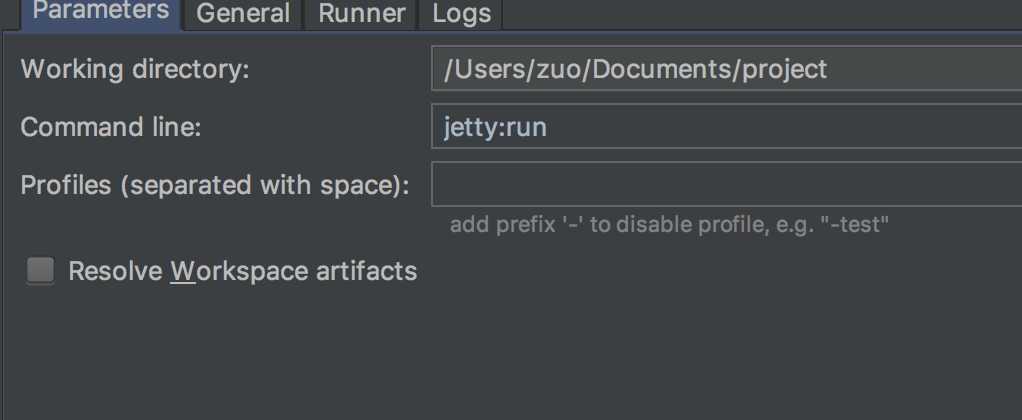This screenshot has width=1022, height=420.
Task: Click the 'Profiles (separated with space):' label
Action: (x=215, y=186)
